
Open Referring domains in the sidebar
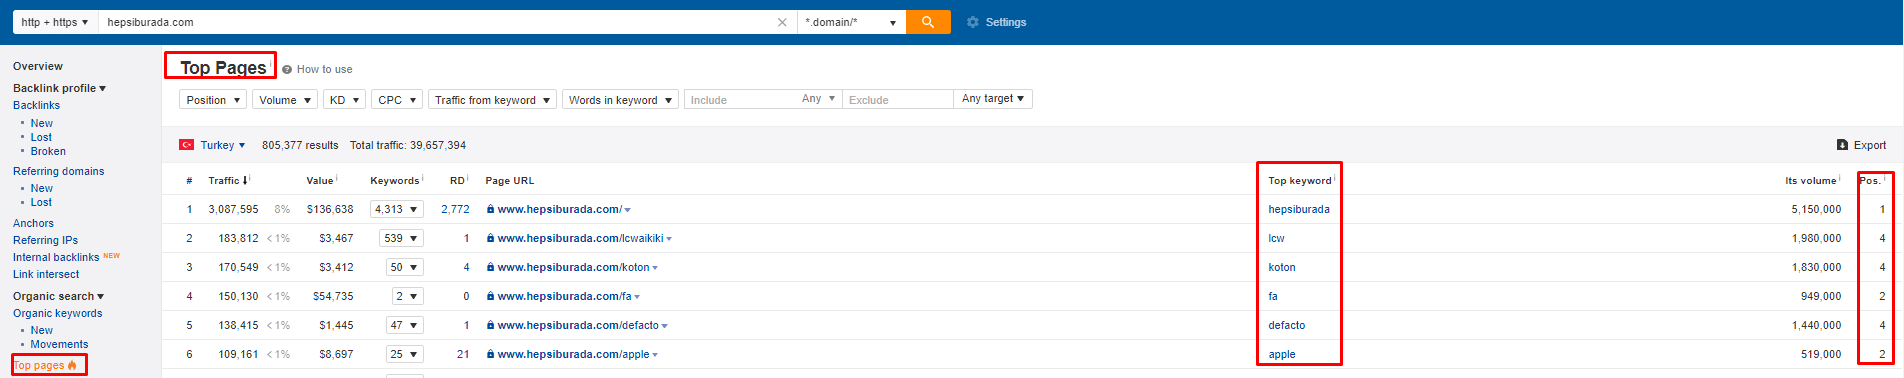58,171
